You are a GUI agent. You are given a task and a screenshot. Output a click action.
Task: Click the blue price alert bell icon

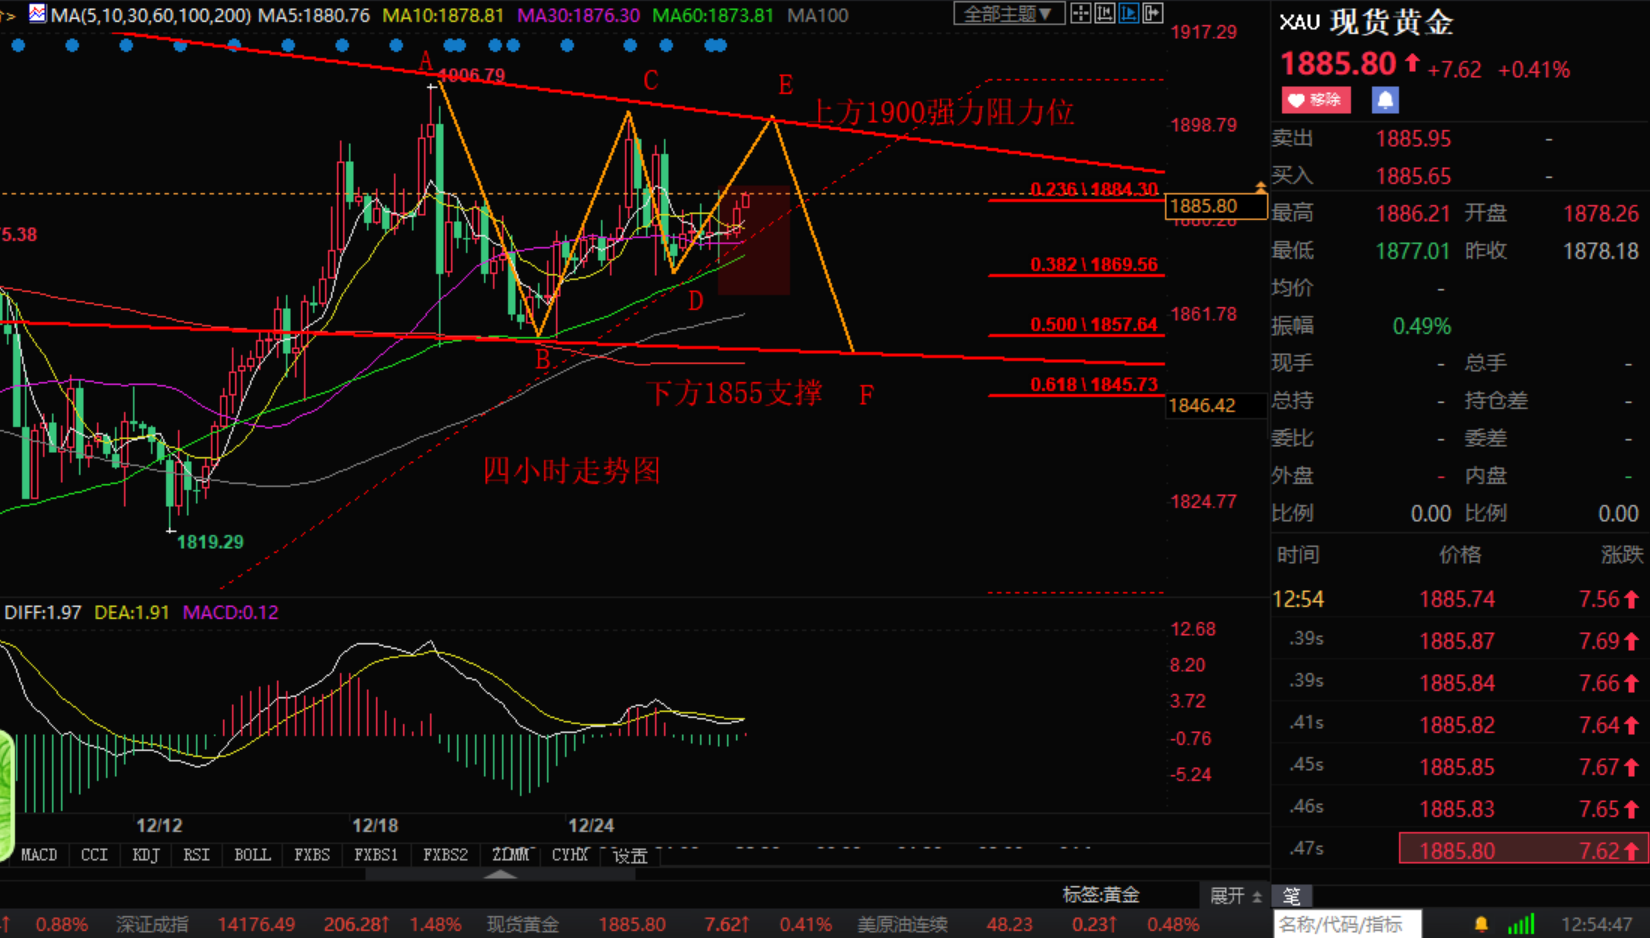1385,100
